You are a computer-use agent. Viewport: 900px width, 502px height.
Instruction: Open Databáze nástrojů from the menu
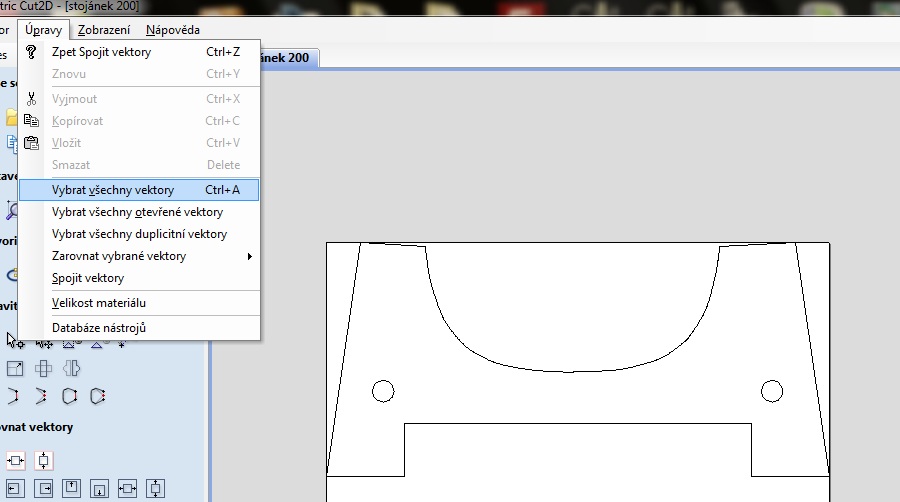point(99,328)
